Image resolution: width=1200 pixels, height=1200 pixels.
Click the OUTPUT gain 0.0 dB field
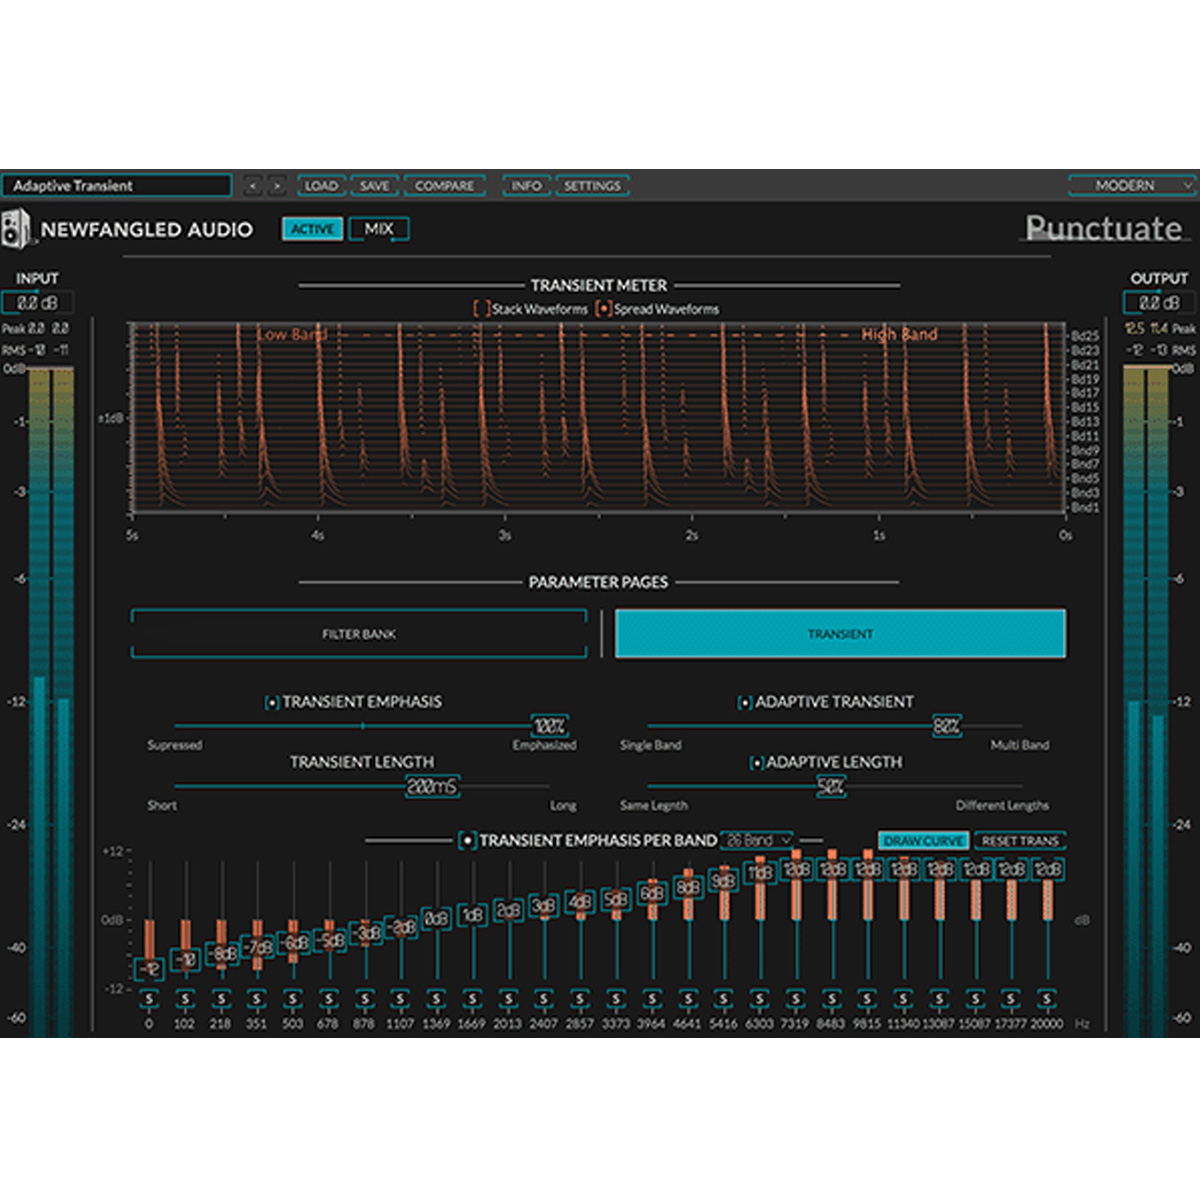pyautogui.click(x=1159, y=302)
